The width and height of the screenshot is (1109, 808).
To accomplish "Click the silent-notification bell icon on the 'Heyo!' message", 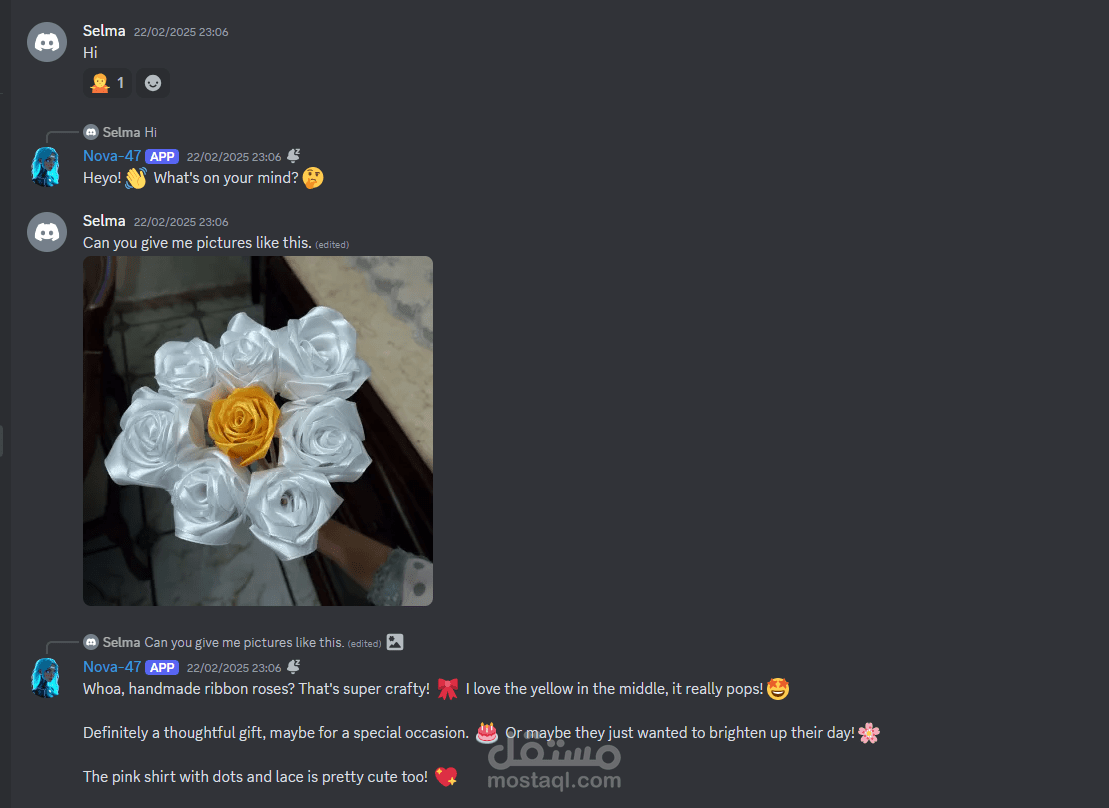I will point(294,156).
